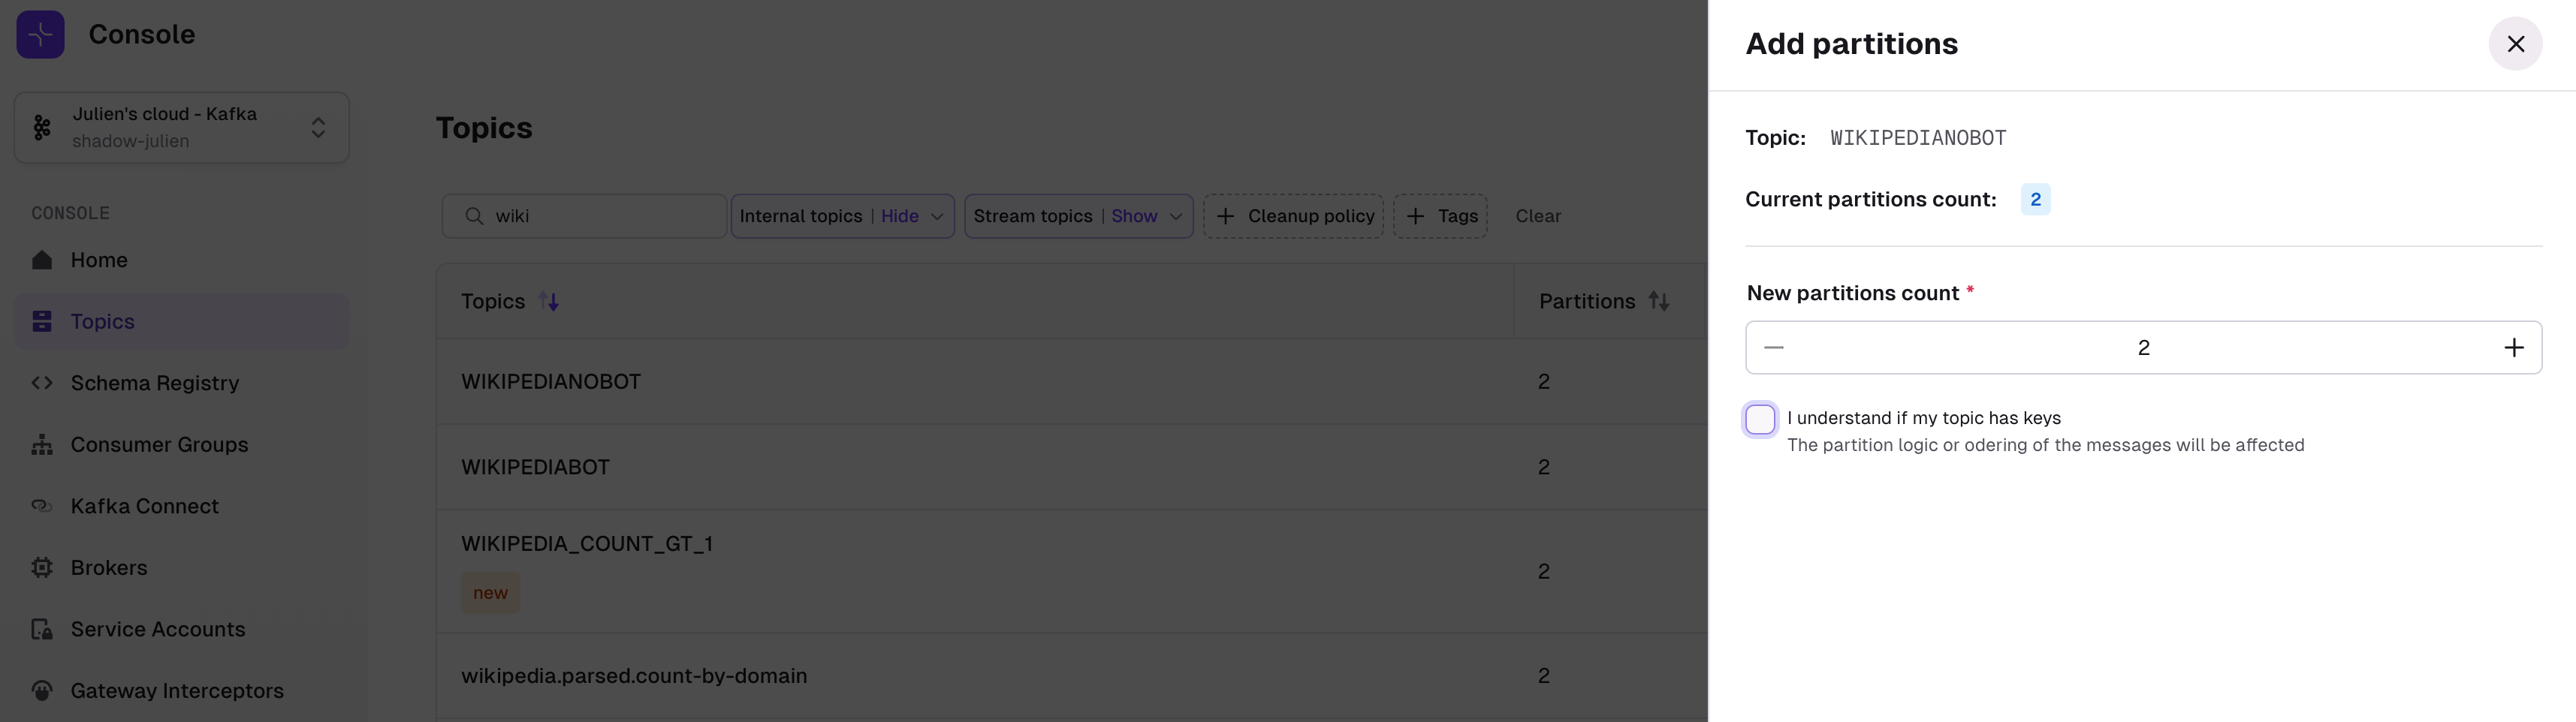Open the Julien's cloud - Kafka cluster selector
Image resolution: width=2576 pixels, height=722 pixels.
pyautogui.click(x=182, y=128)
